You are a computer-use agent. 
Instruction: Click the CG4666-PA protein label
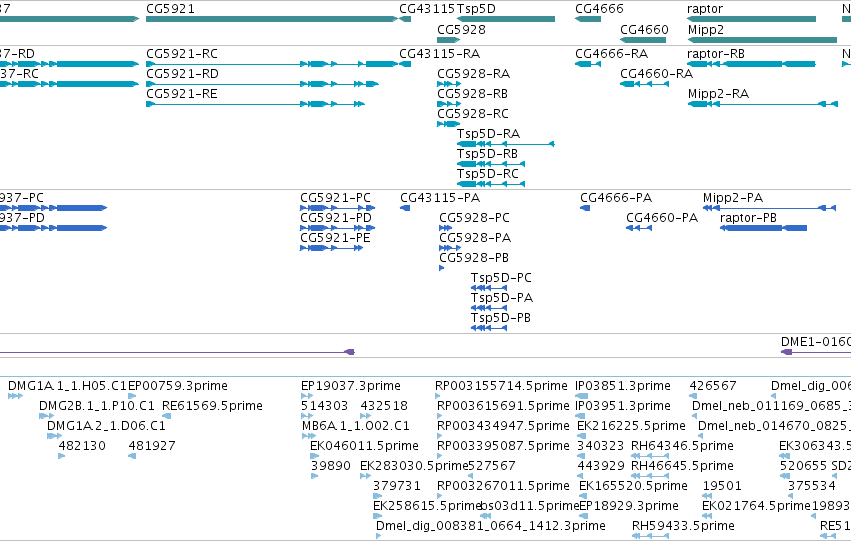(x=616, y=198)
